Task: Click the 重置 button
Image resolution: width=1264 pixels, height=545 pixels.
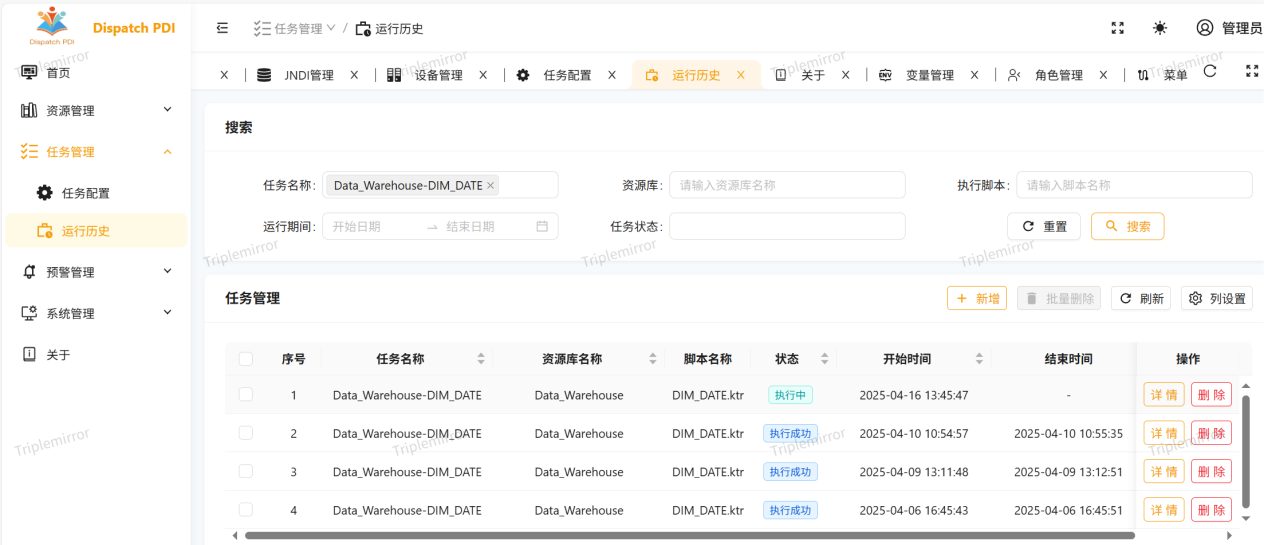Action: (1044, 226)
